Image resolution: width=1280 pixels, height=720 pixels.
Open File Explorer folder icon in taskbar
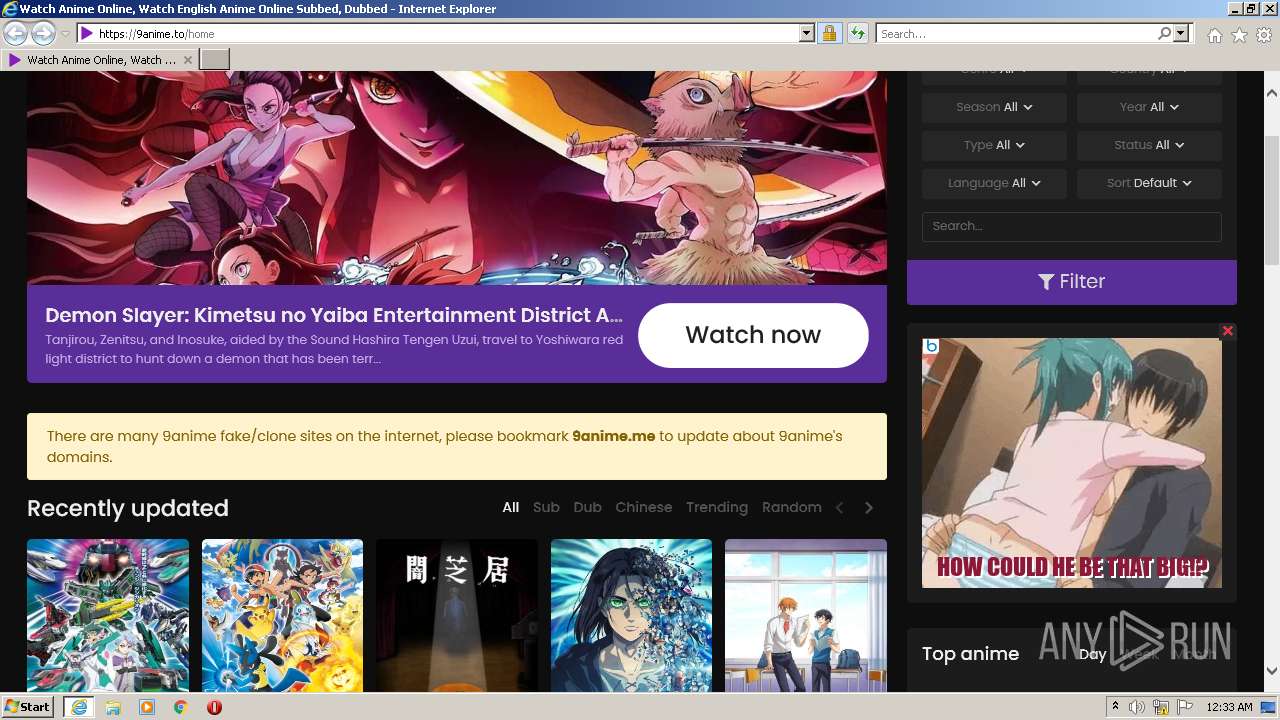click(x=113, y=707)
